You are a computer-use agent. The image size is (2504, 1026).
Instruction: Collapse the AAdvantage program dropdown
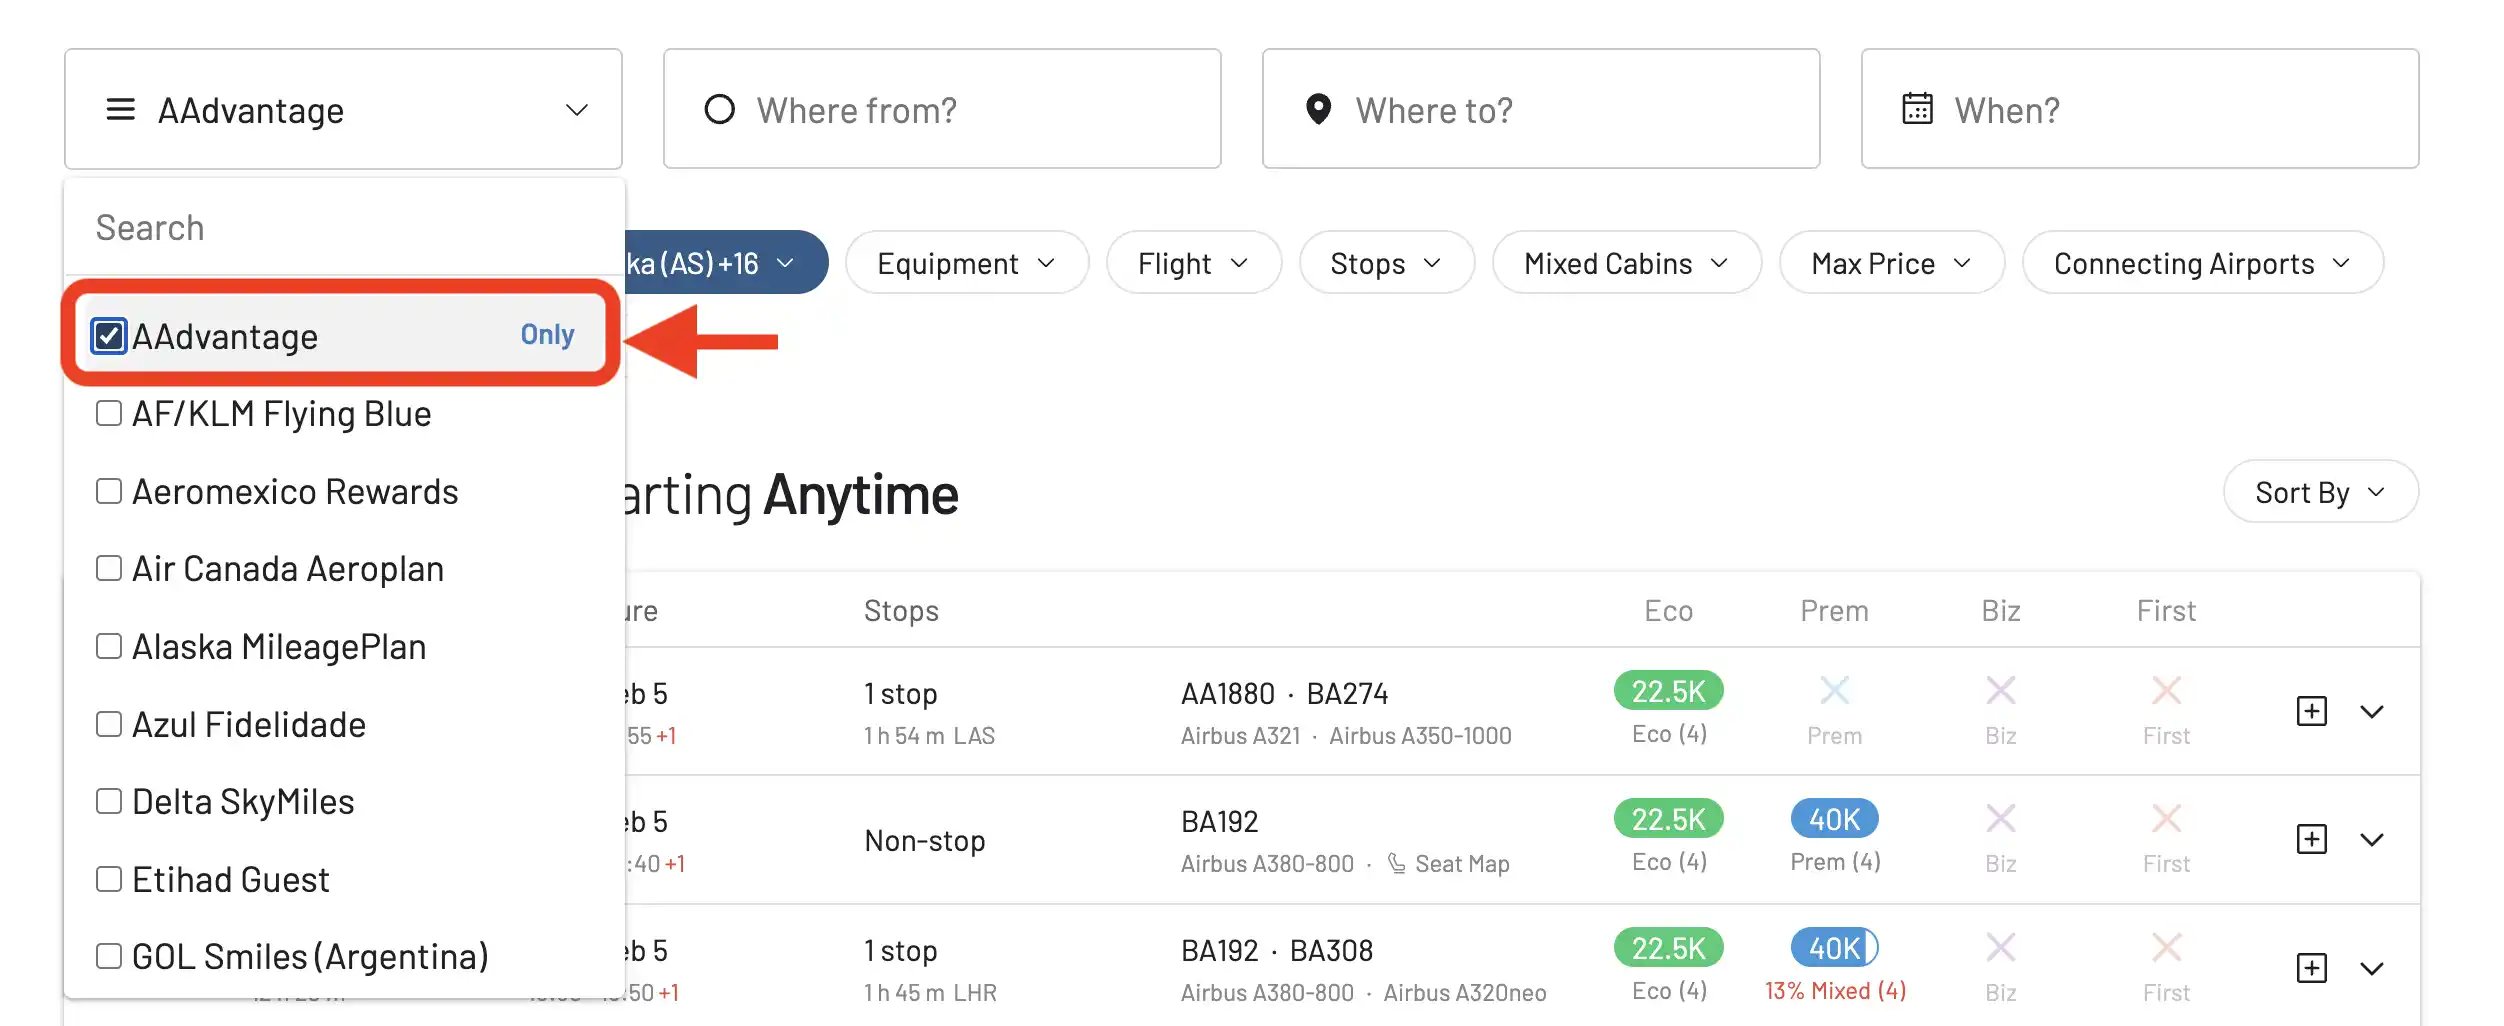pyautogui.click(x=577, y=109)
